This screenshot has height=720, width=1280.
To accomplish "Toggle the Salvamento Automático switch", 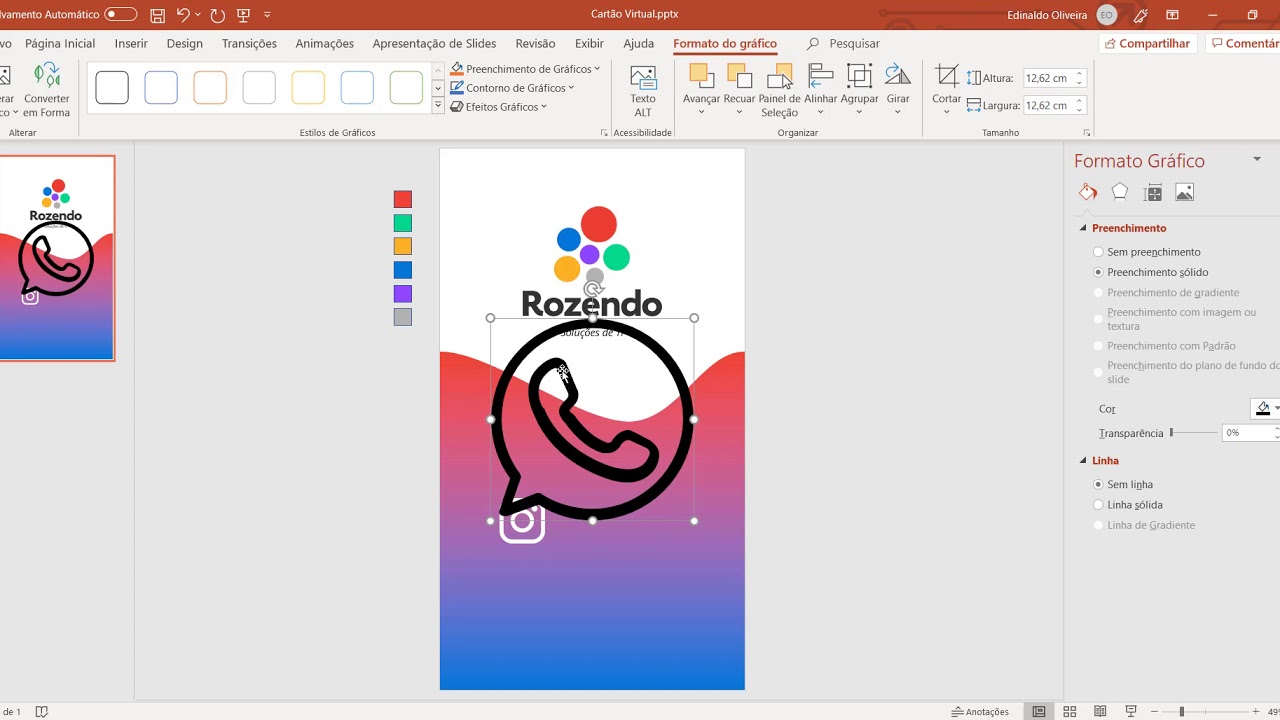I will (120, 15).
